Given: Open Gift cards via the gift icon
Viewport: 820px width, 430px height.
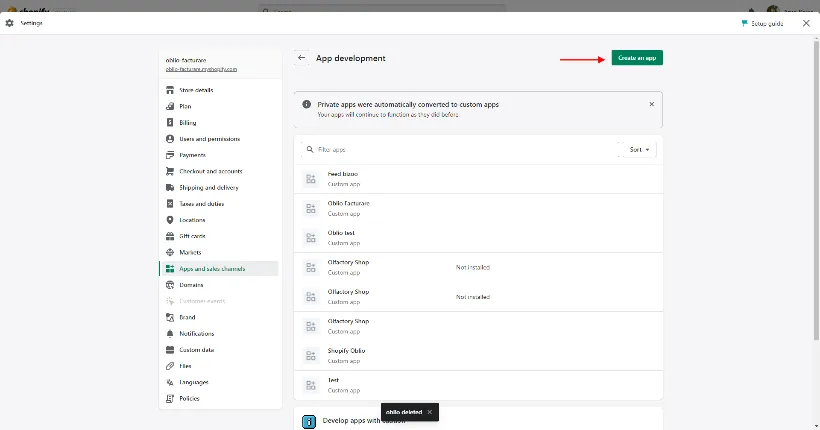Looking at the screenshot, I should 170,236.
